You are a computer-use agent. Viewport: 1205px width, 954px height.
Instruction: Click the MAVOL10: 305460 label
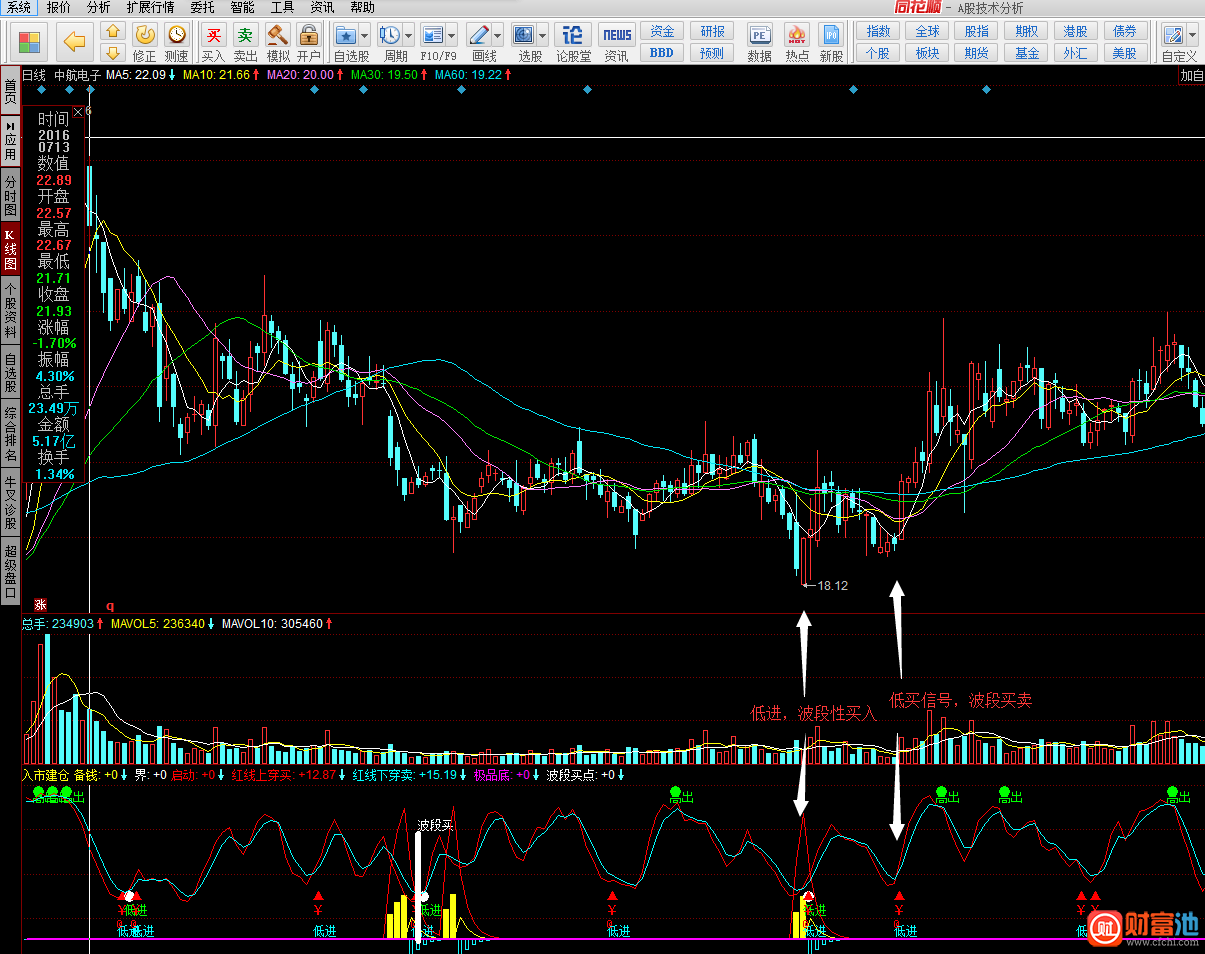[274, 624]
